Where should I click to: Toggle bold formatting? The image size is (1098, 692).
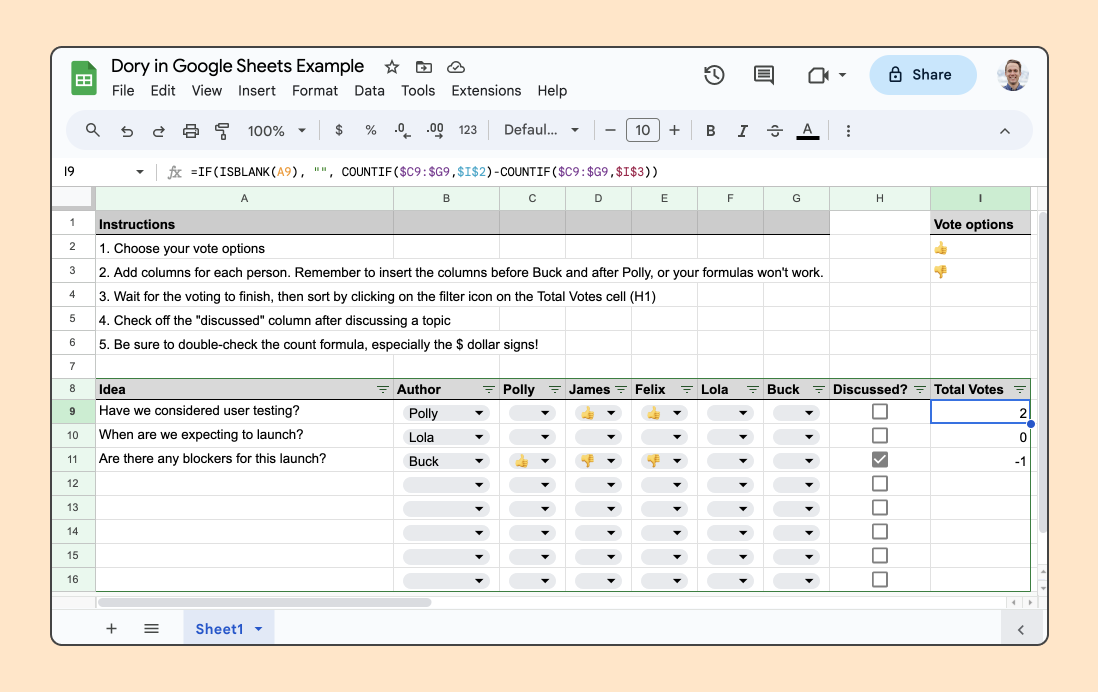point(710,131)
